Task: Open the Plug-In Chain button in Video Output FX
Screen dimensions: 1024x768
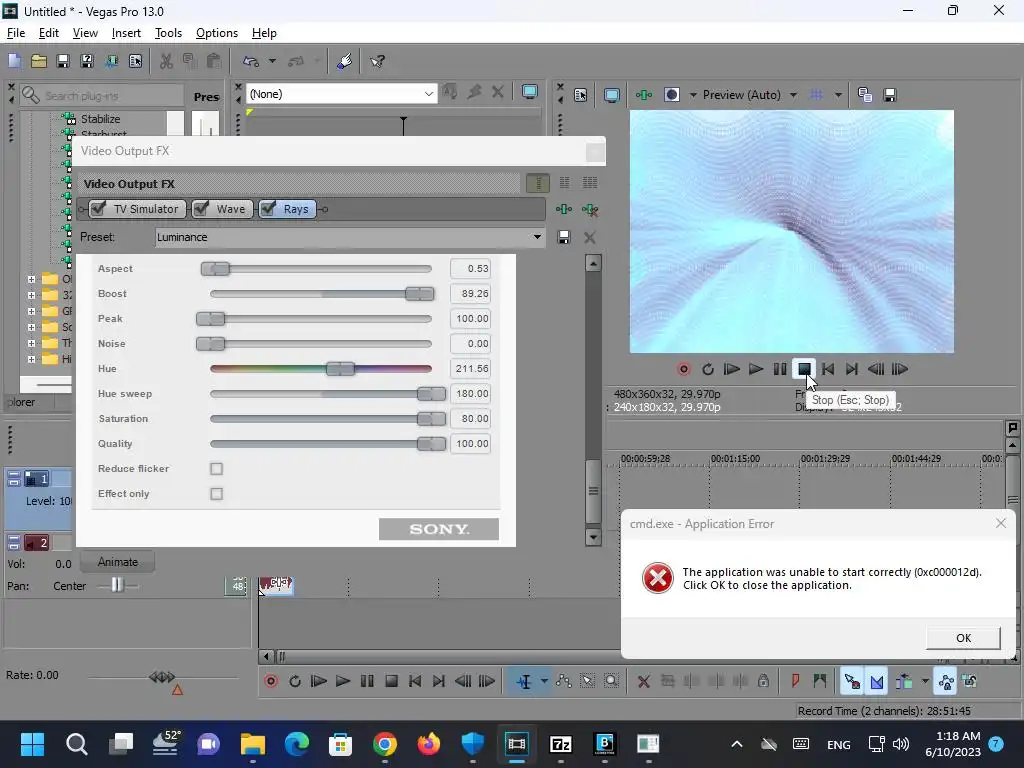Action: (x=564, y=210)
